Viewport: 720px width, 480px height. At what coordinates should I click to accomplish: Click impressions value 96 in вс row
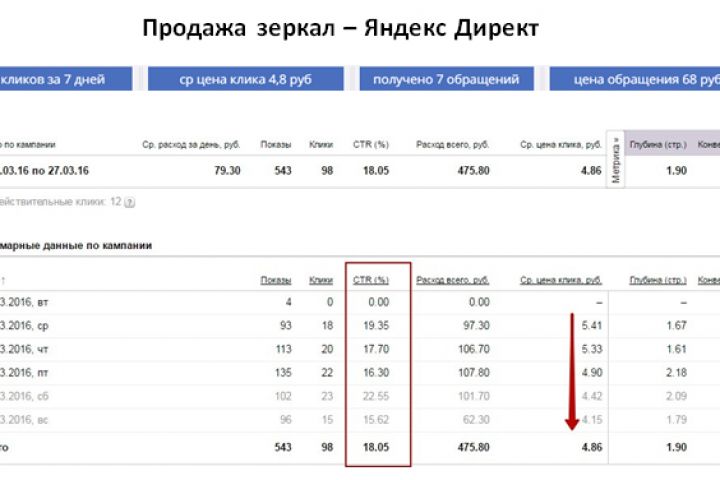click(x=286, y=419)
